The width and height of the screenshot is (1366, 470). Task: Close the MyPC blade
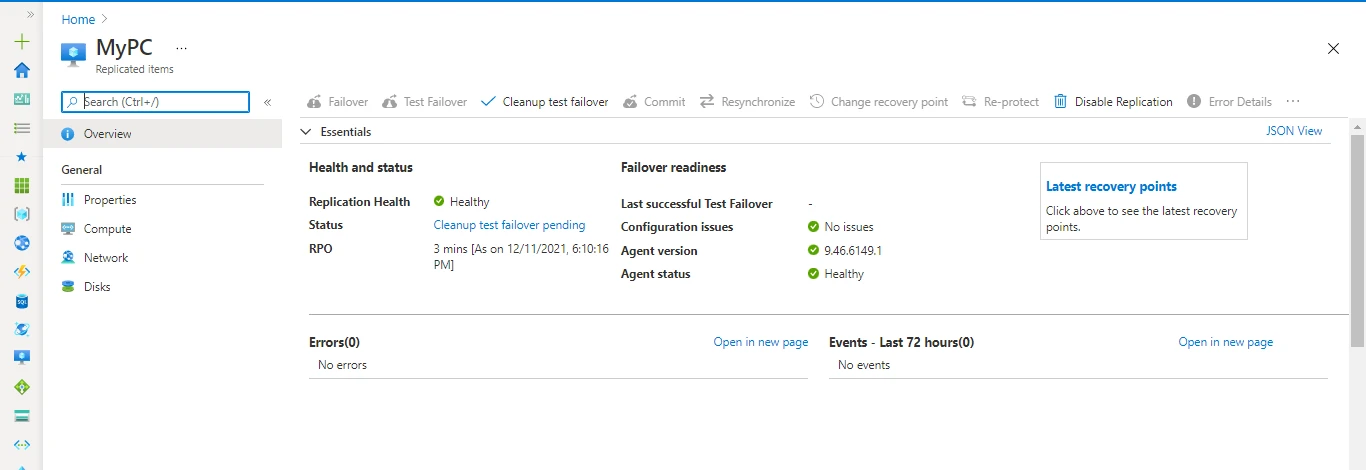pyautogui.click(x=1333, y=48)
